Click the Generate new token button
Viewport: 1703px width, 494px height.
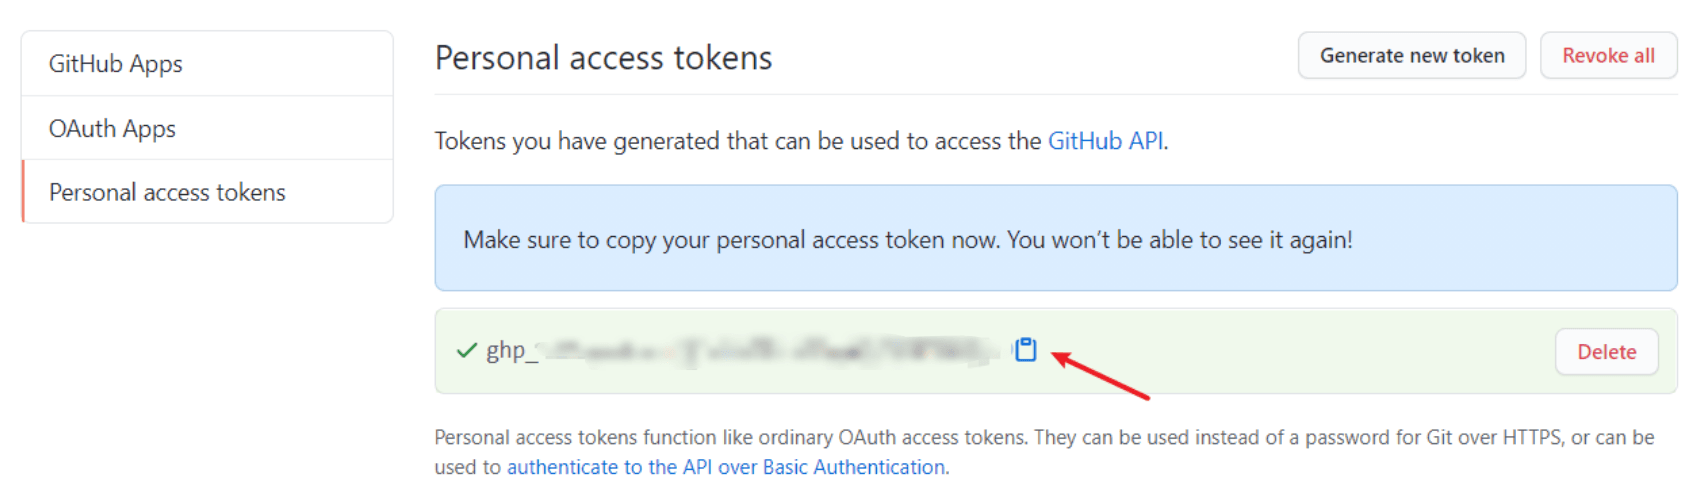click(1412, 56)
